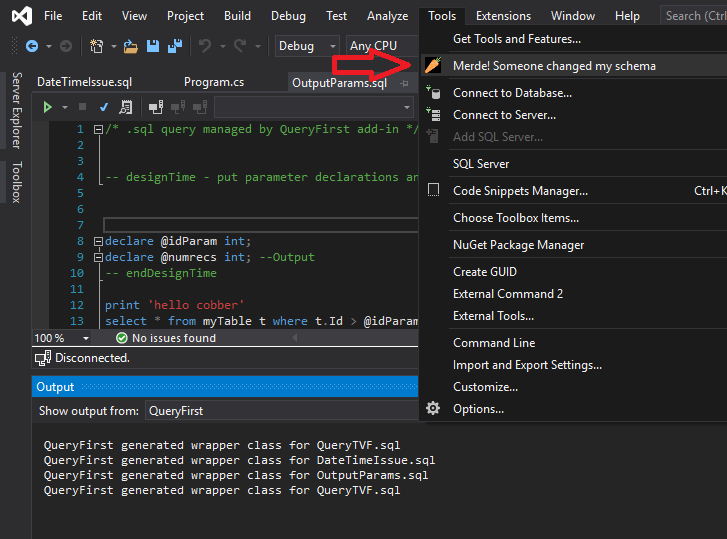Open the Build menu

click(237, 16)
